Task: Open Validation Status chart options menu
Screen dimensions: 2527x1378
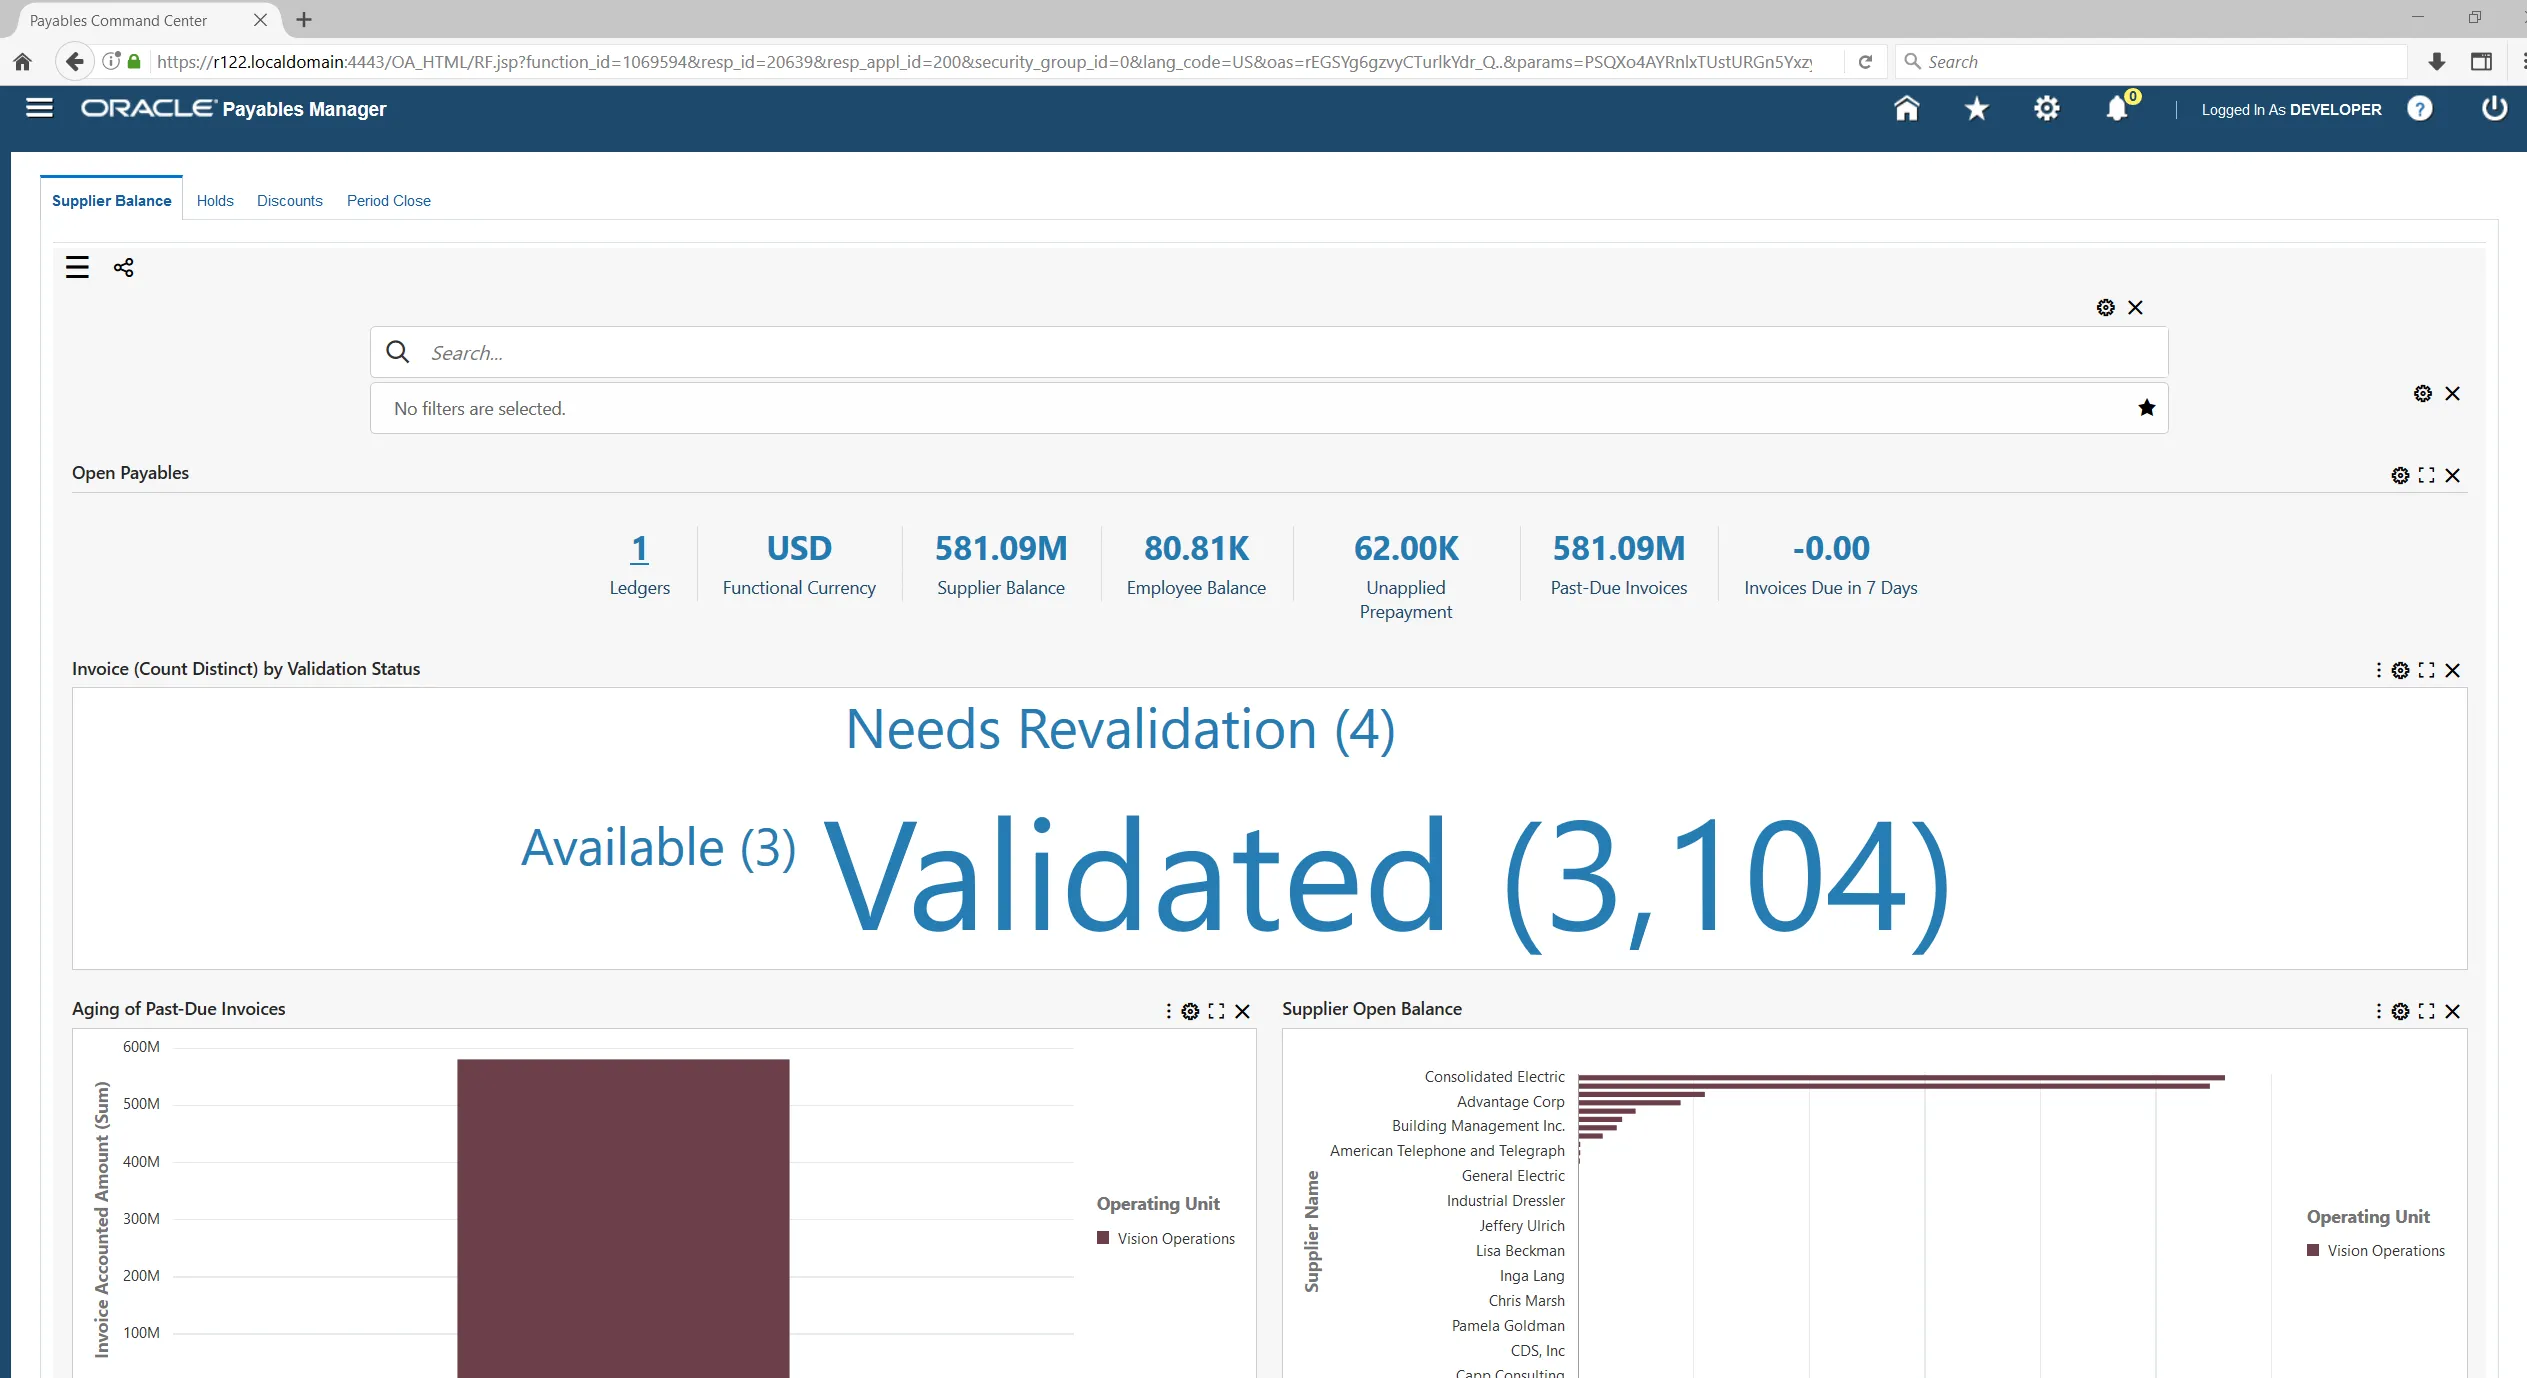Action: click(x=2378, y=670)
